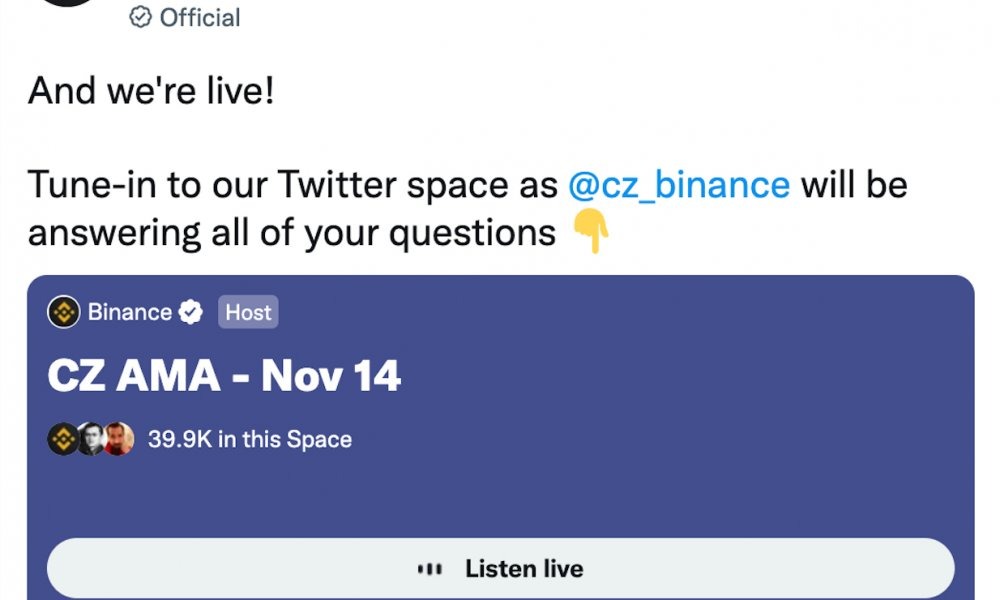1000x600 pixels.
Task: Click the Binance host name text
Action: [130, 312]
